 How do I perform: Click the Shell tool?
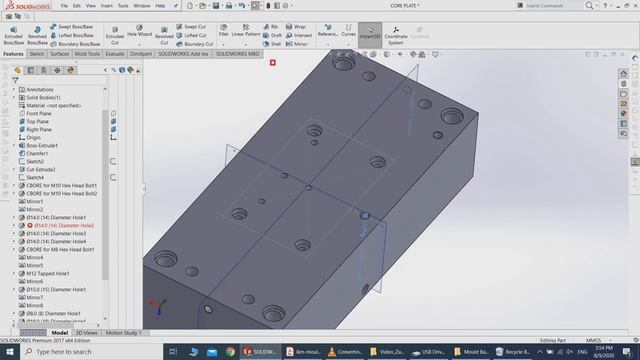pyautogui.click(x=272, y=44)
